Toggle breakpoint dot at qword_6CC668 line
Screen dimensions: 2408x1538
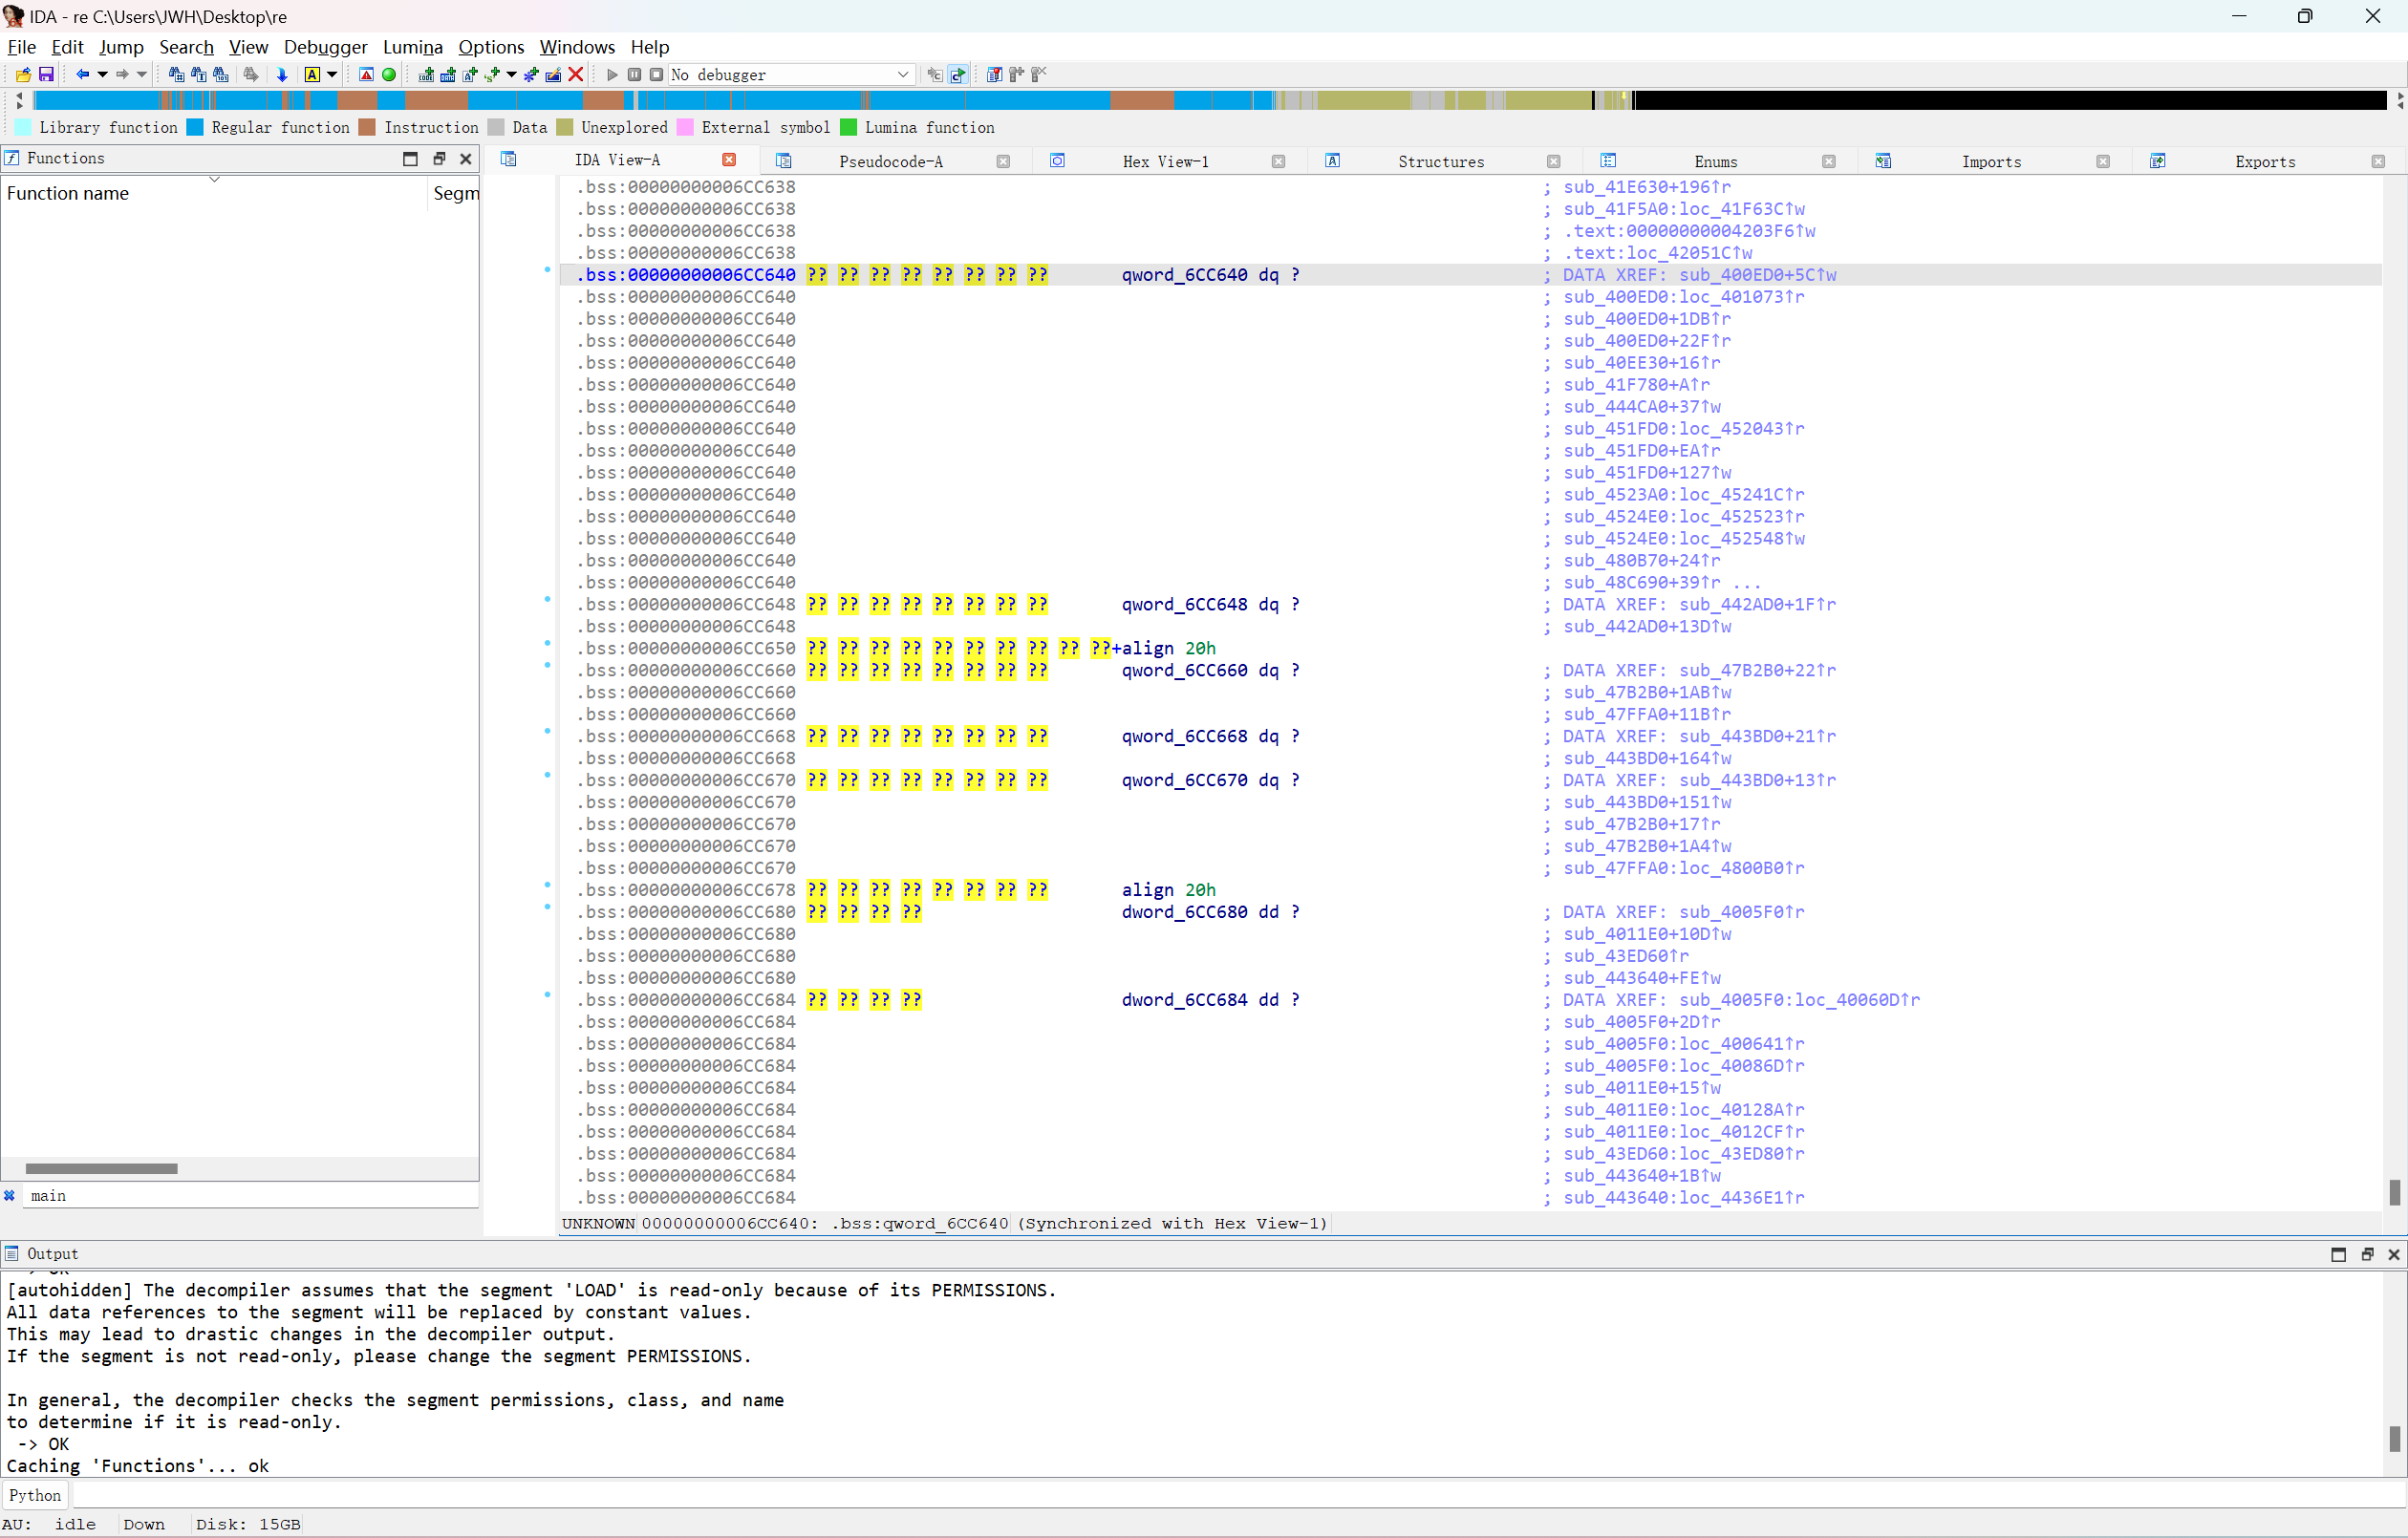click(547, 731)
